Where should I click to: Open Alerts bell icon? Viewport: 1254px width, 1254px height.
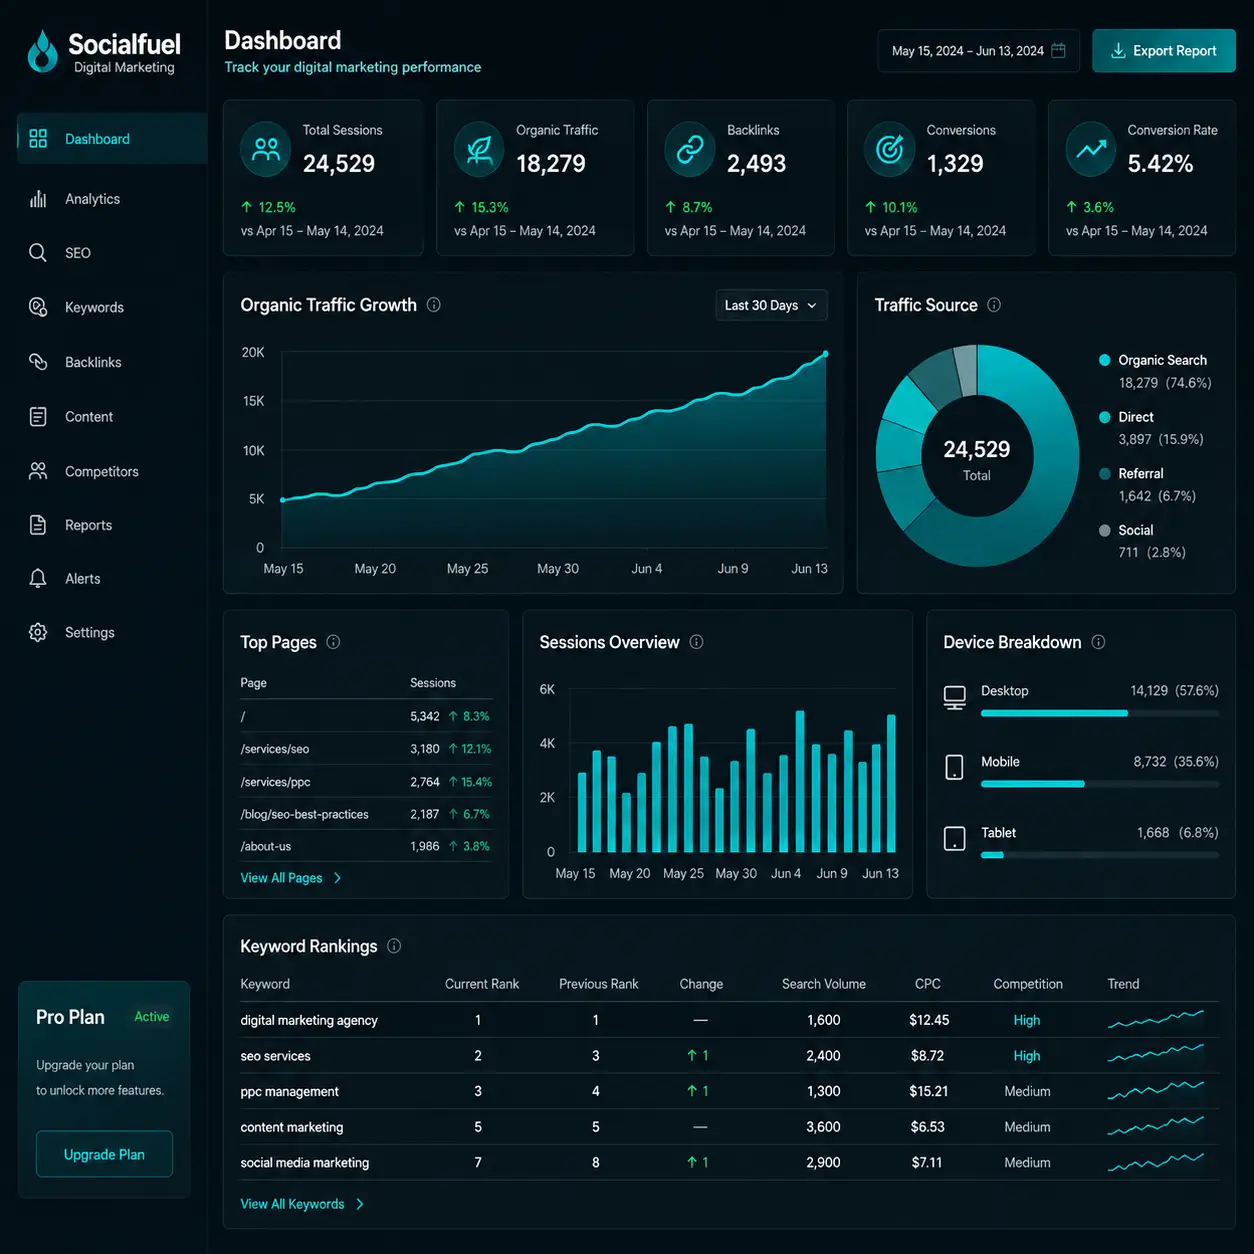[38, 579]
